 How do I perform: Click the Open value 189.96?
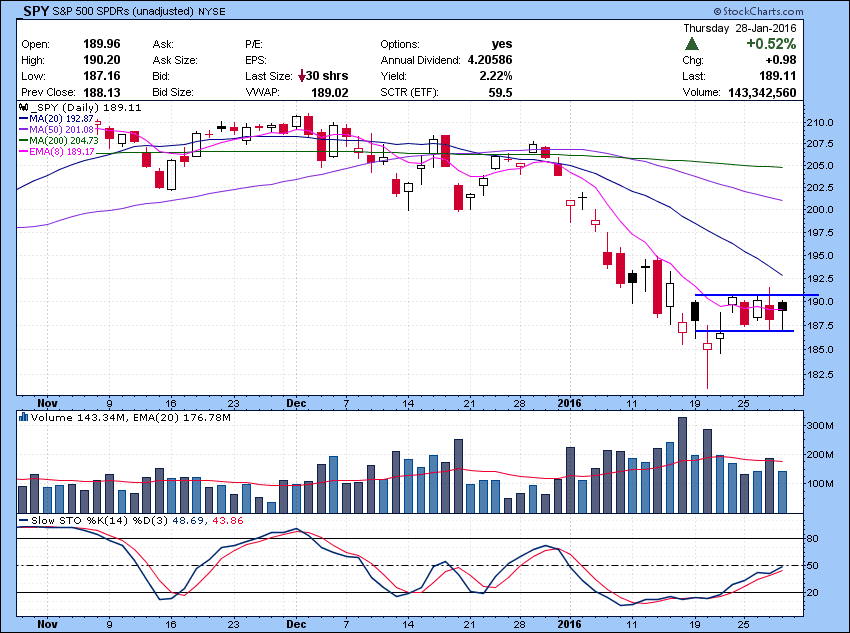101,44
